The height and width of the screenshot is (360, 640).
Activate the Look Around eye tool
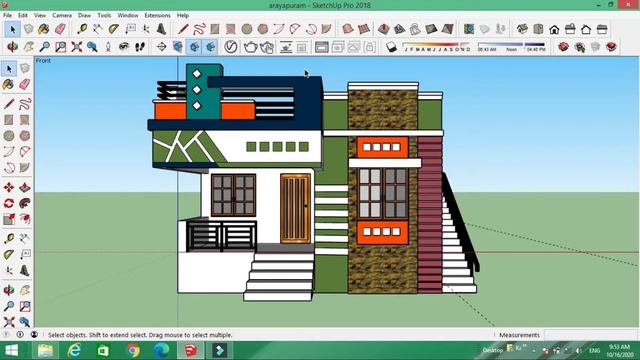click(124, 47)
